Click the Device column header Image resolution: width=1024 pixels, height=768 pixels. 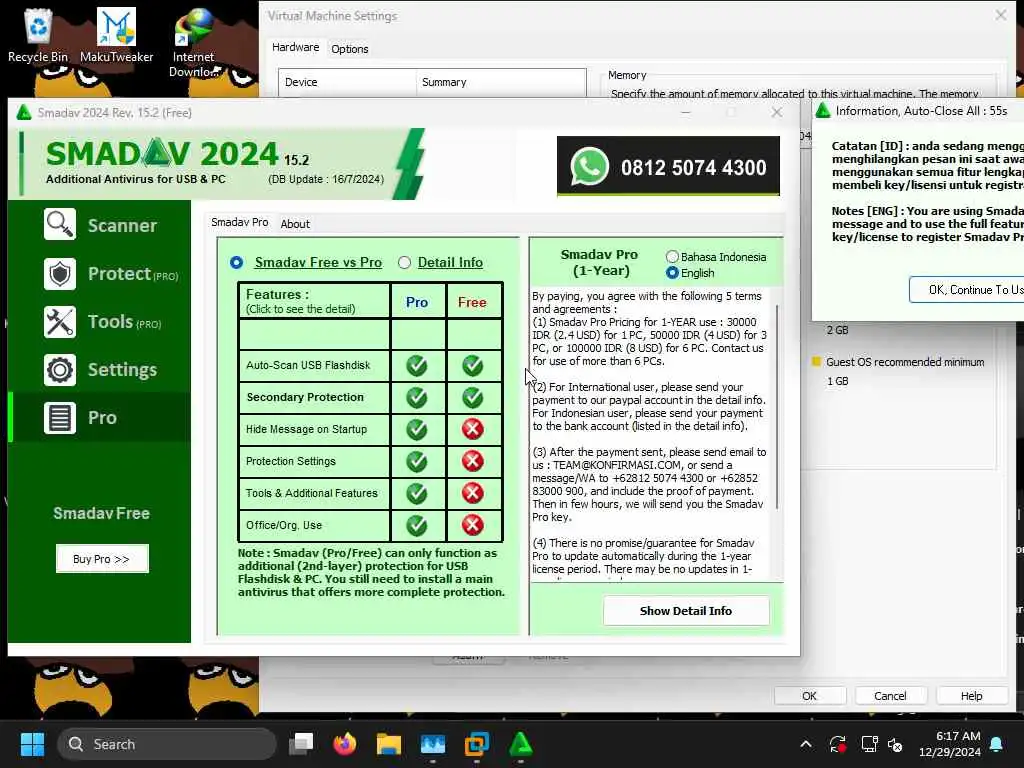coord(347,82)
